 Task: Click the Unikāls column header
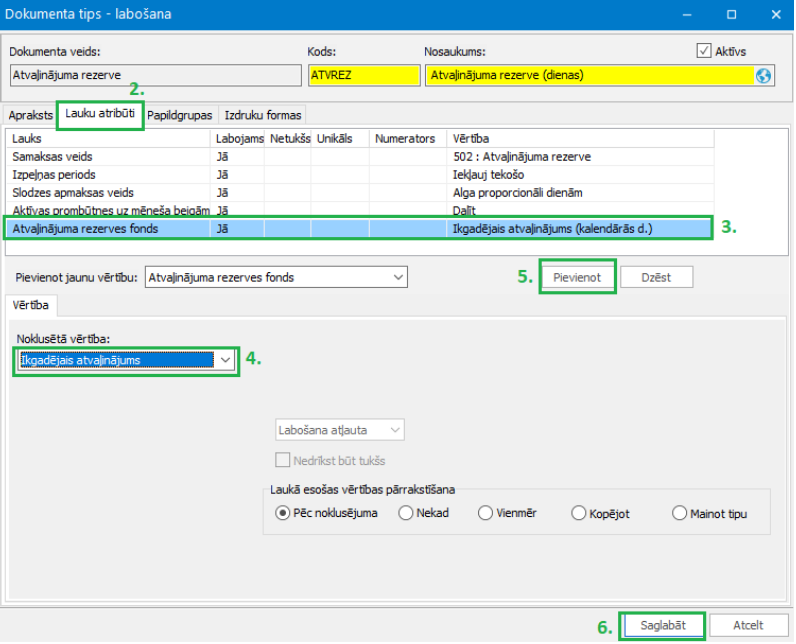coord(340,139)
